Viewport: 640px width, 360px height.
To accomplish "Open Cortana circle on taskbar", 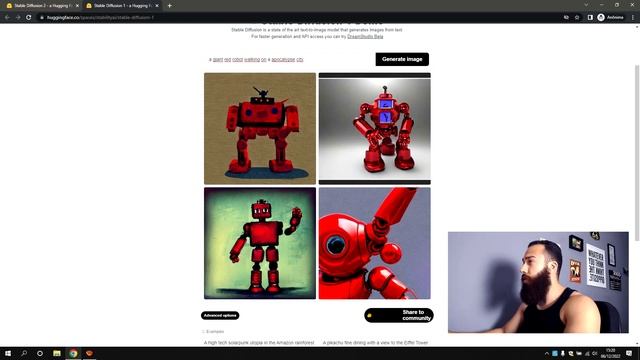I will click(x=40, y=353).
